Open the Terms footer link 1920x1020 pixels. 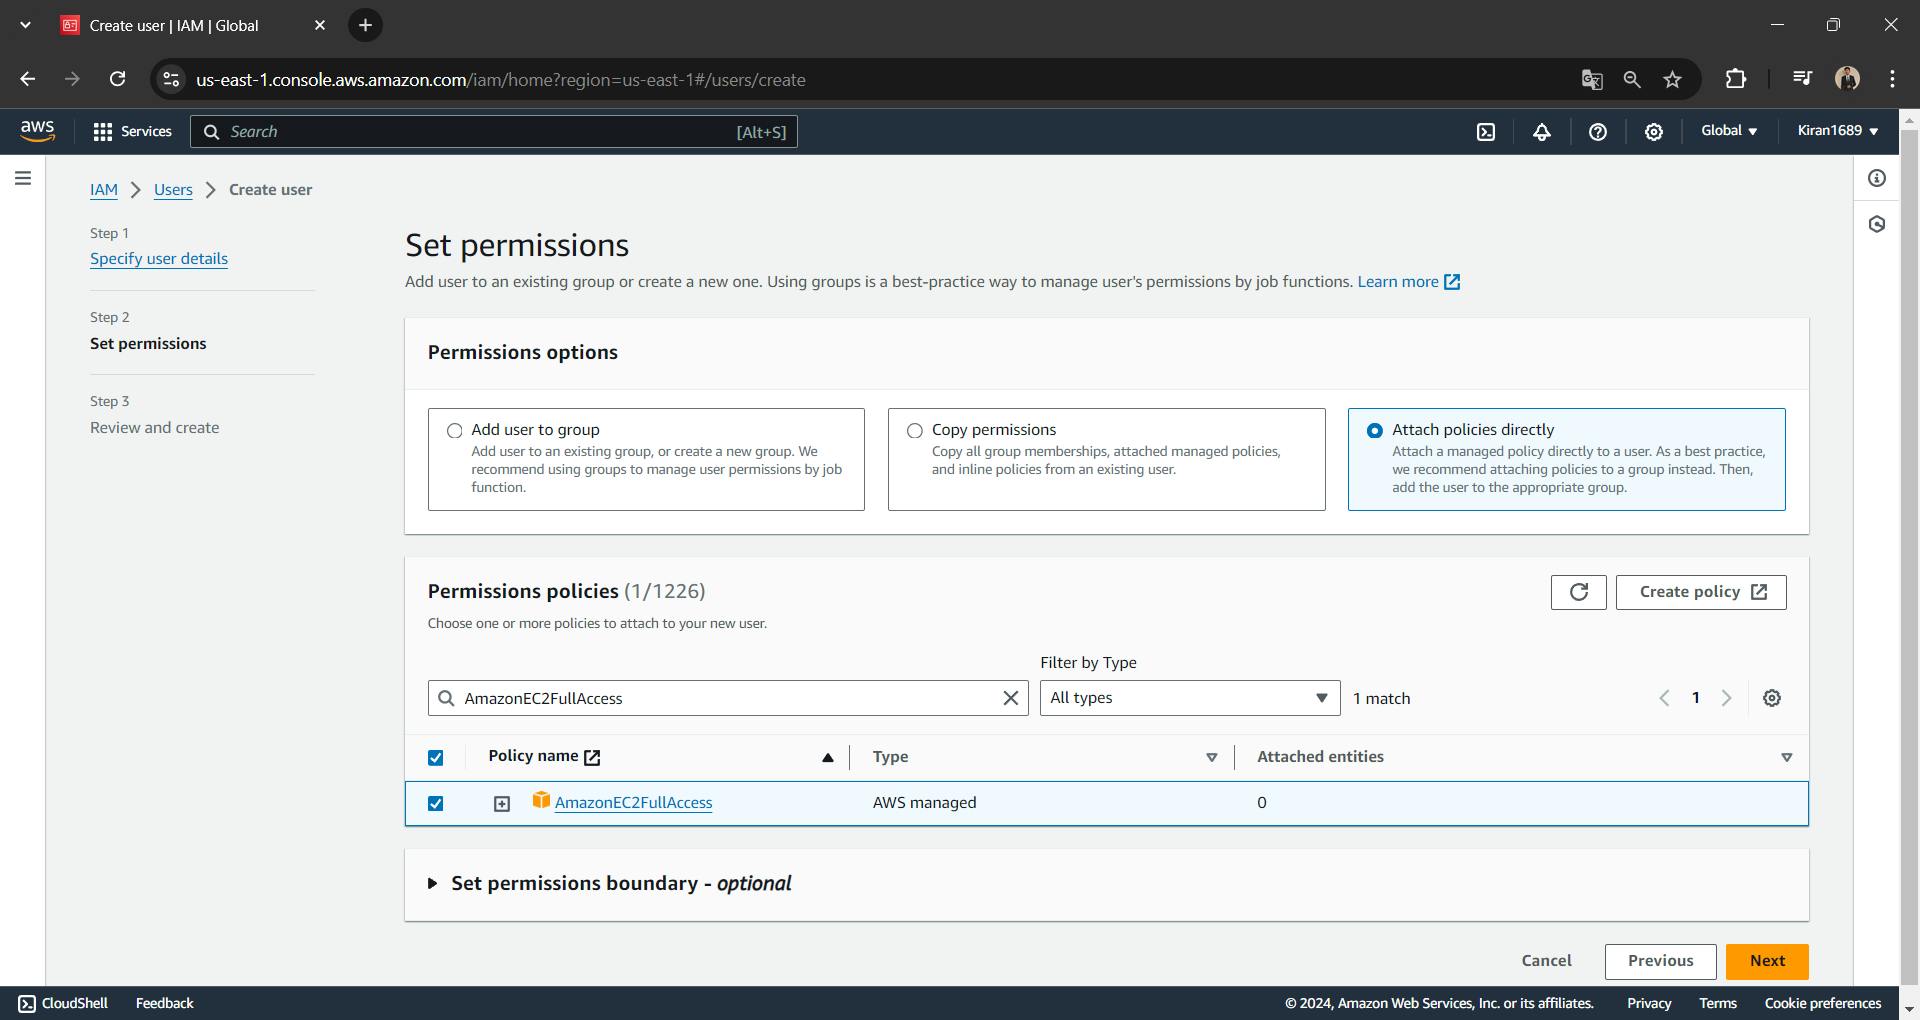pyautogui.click(x=1717, y=1003)
